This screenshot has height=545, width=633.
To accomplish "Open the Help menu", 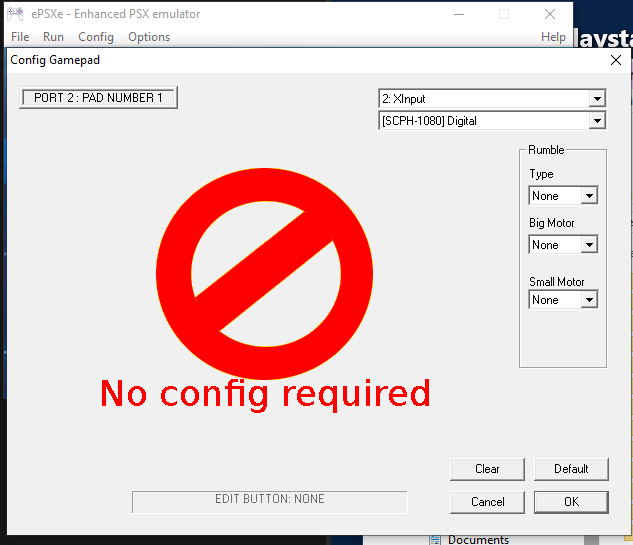I will tap(553, 37).
